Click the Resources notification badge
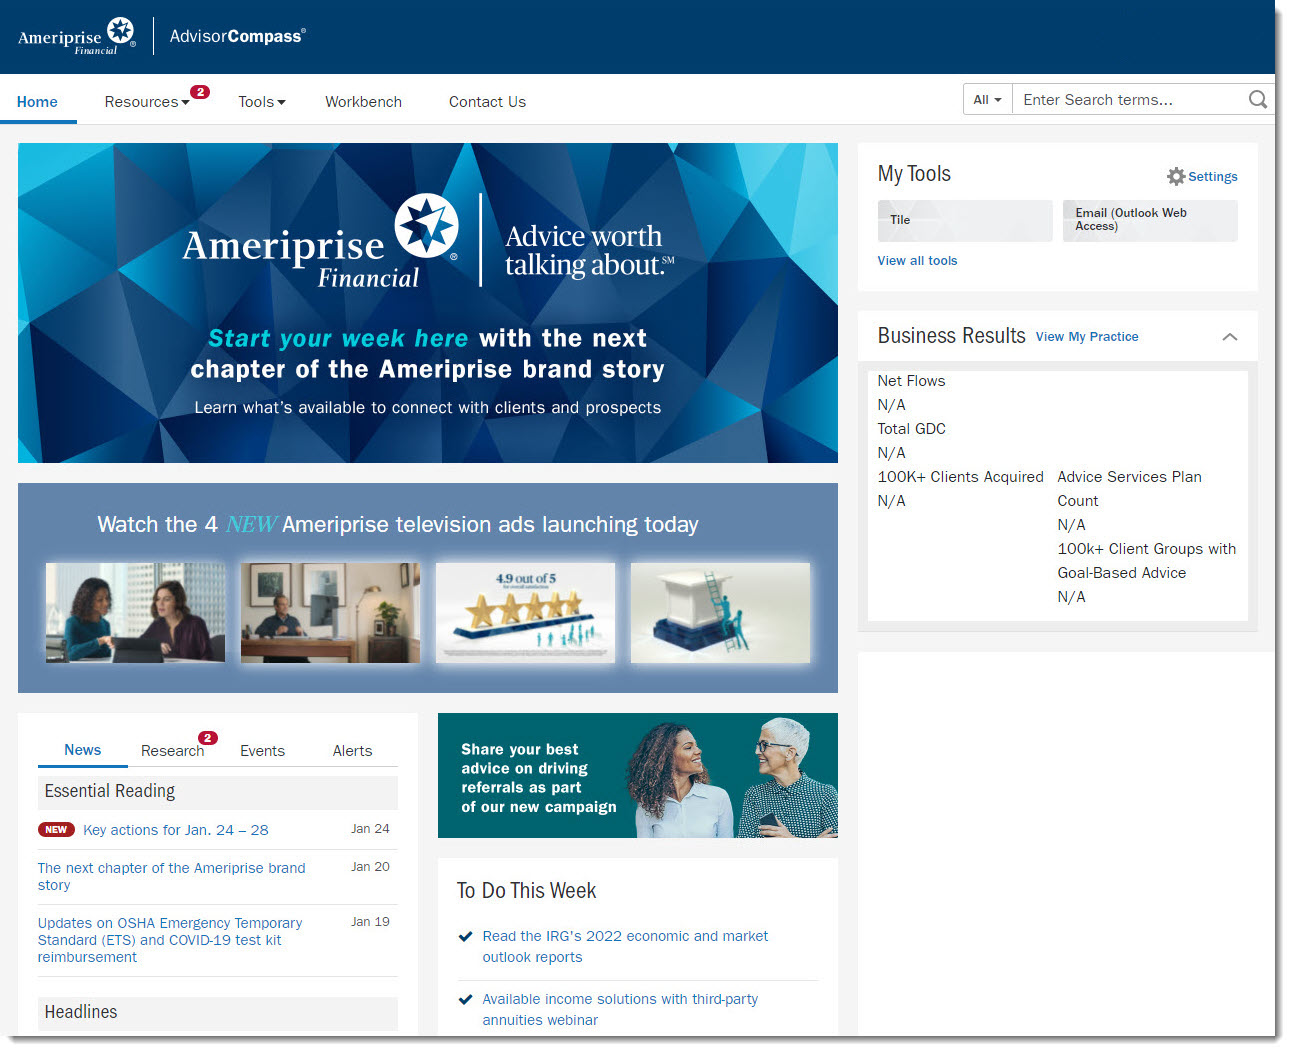Screen dimensions: 1290x1051 tap(200, 92)
